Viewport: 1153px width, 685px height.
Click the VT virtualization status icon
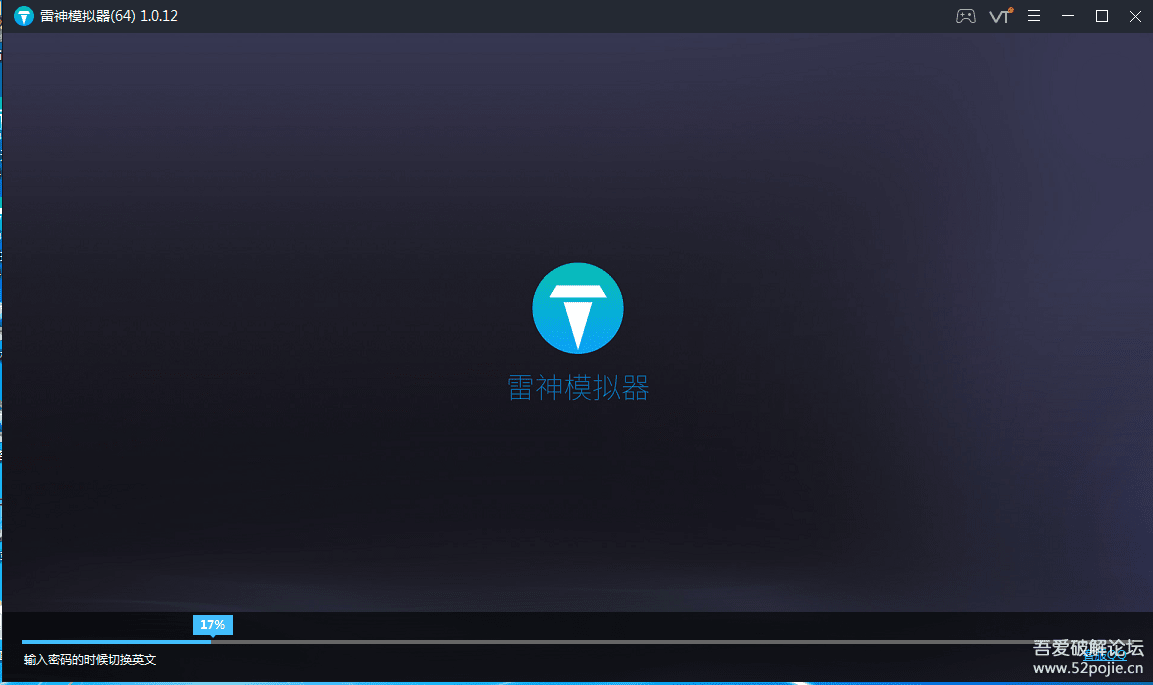click(999, 16)
